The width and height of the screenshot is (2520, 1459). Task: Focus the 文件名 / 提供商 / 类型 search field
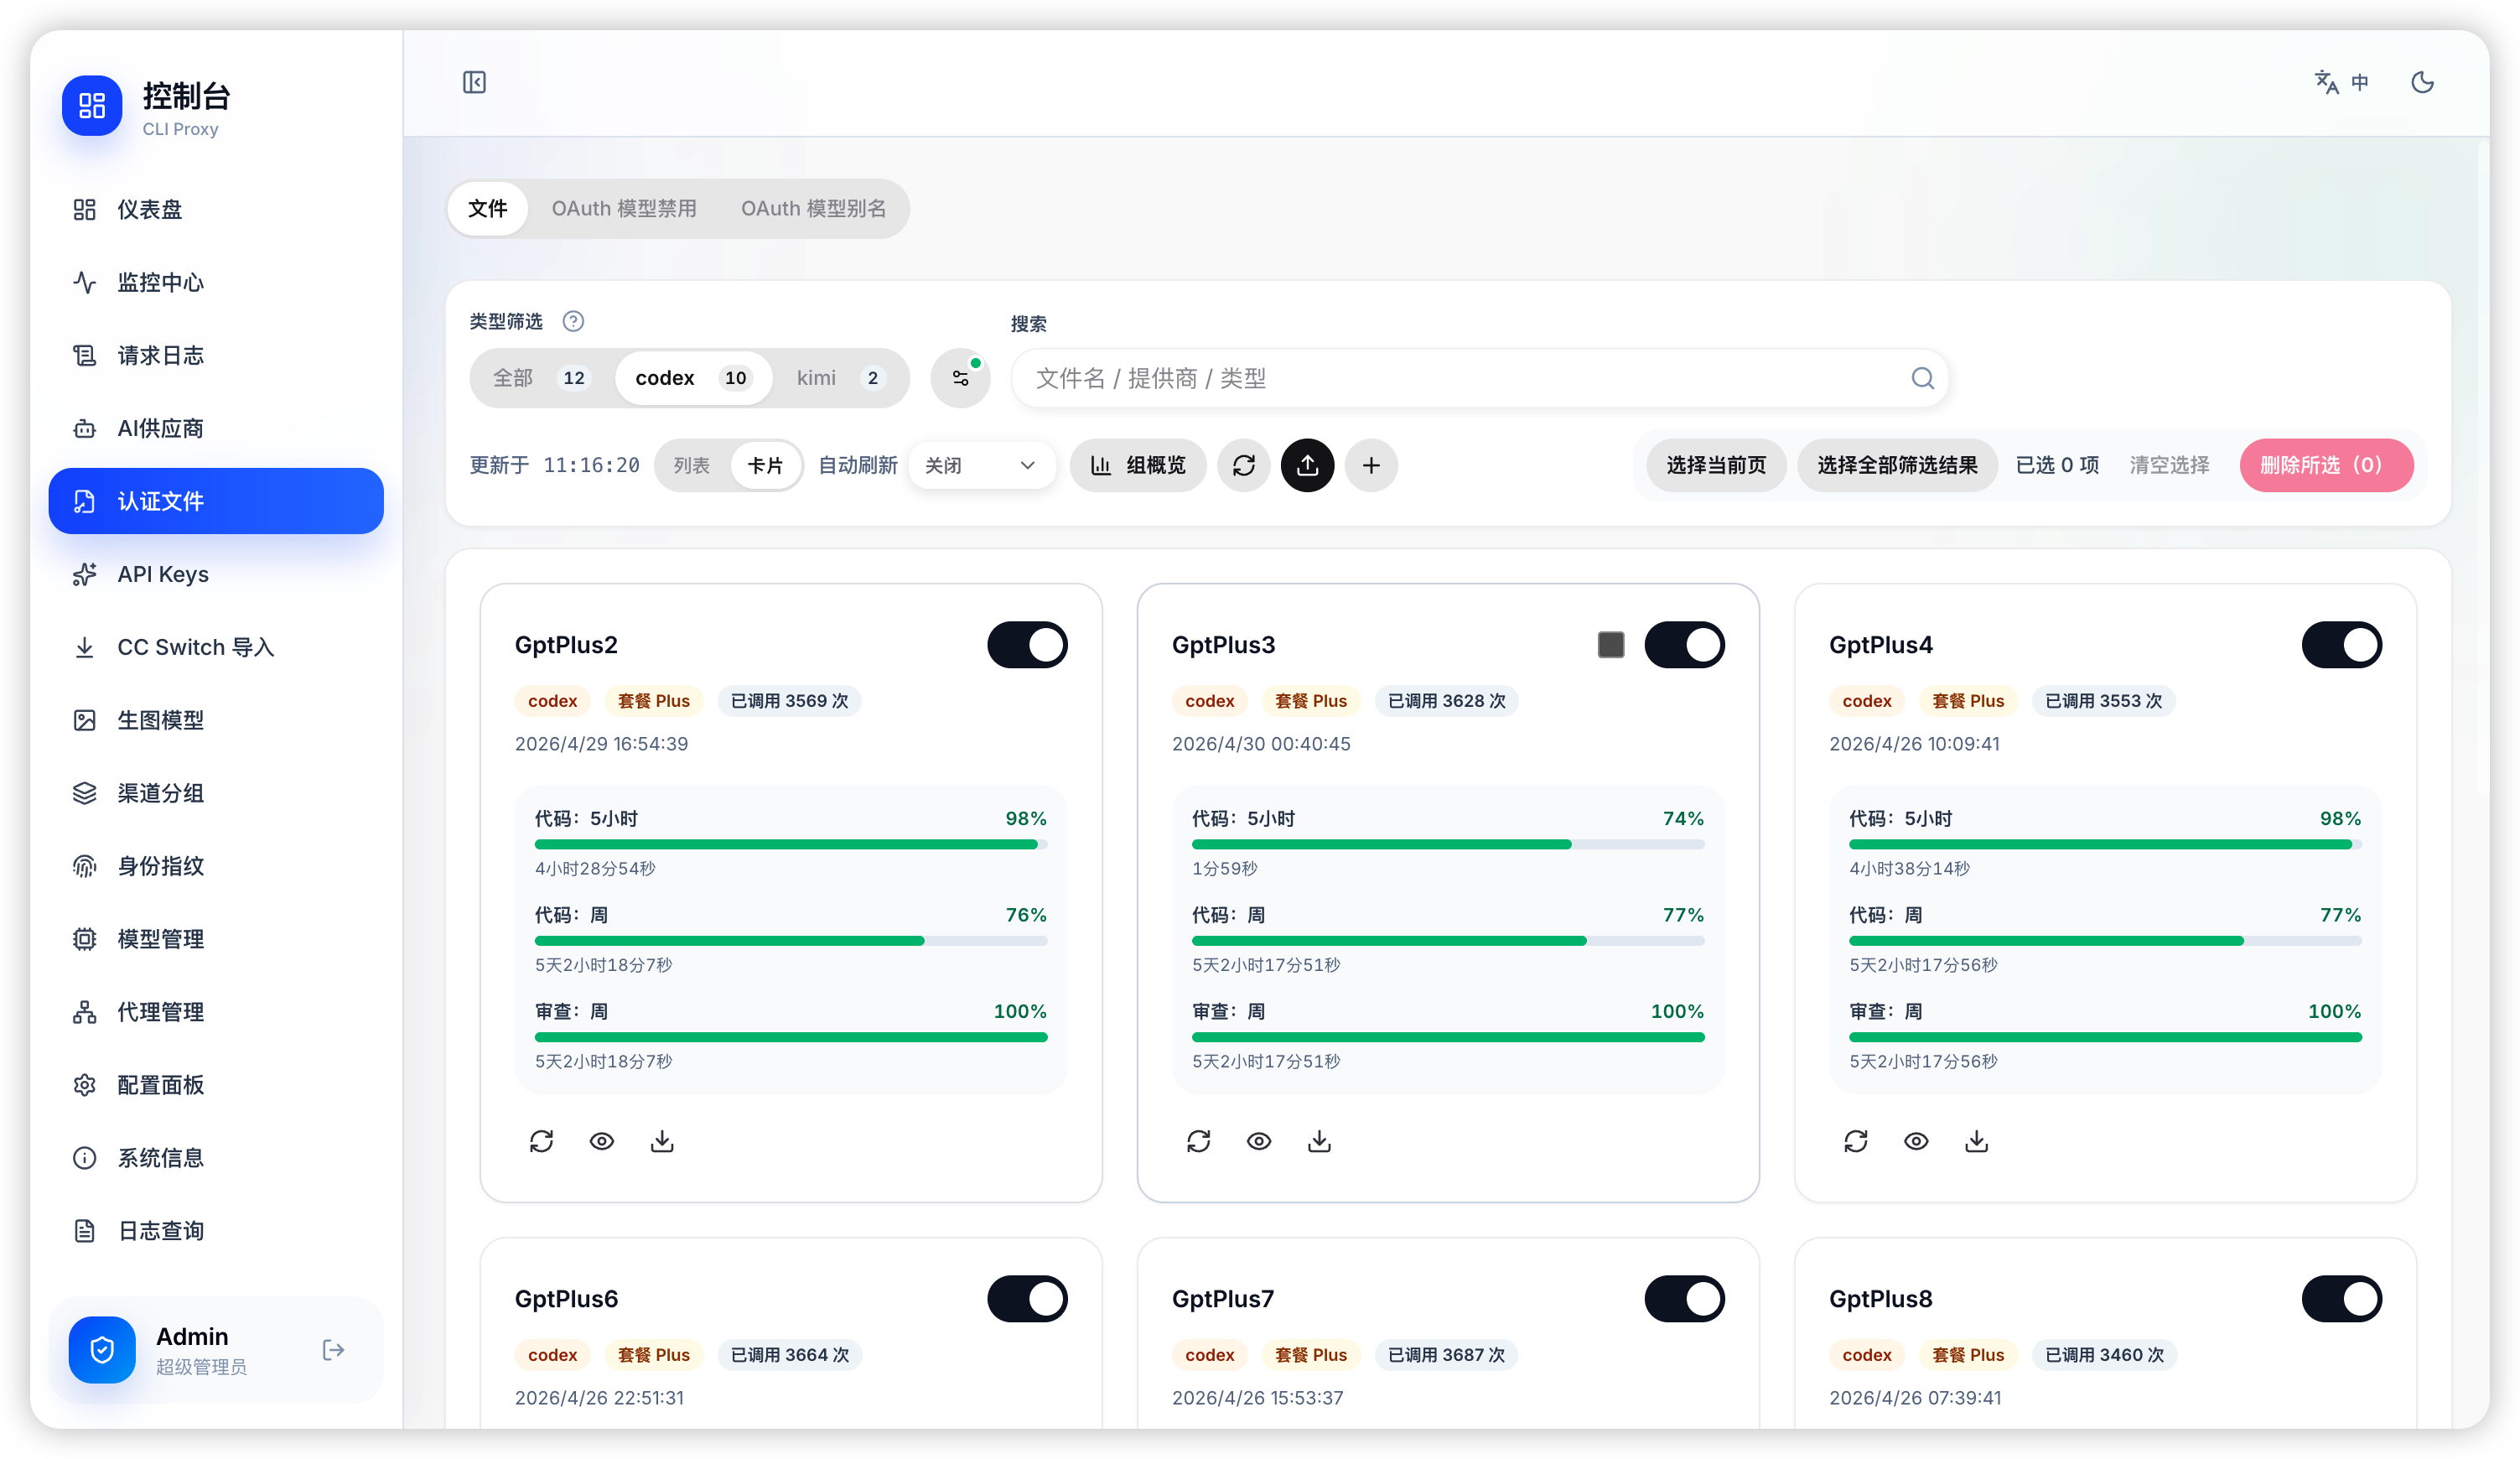tap(1478, 378)
